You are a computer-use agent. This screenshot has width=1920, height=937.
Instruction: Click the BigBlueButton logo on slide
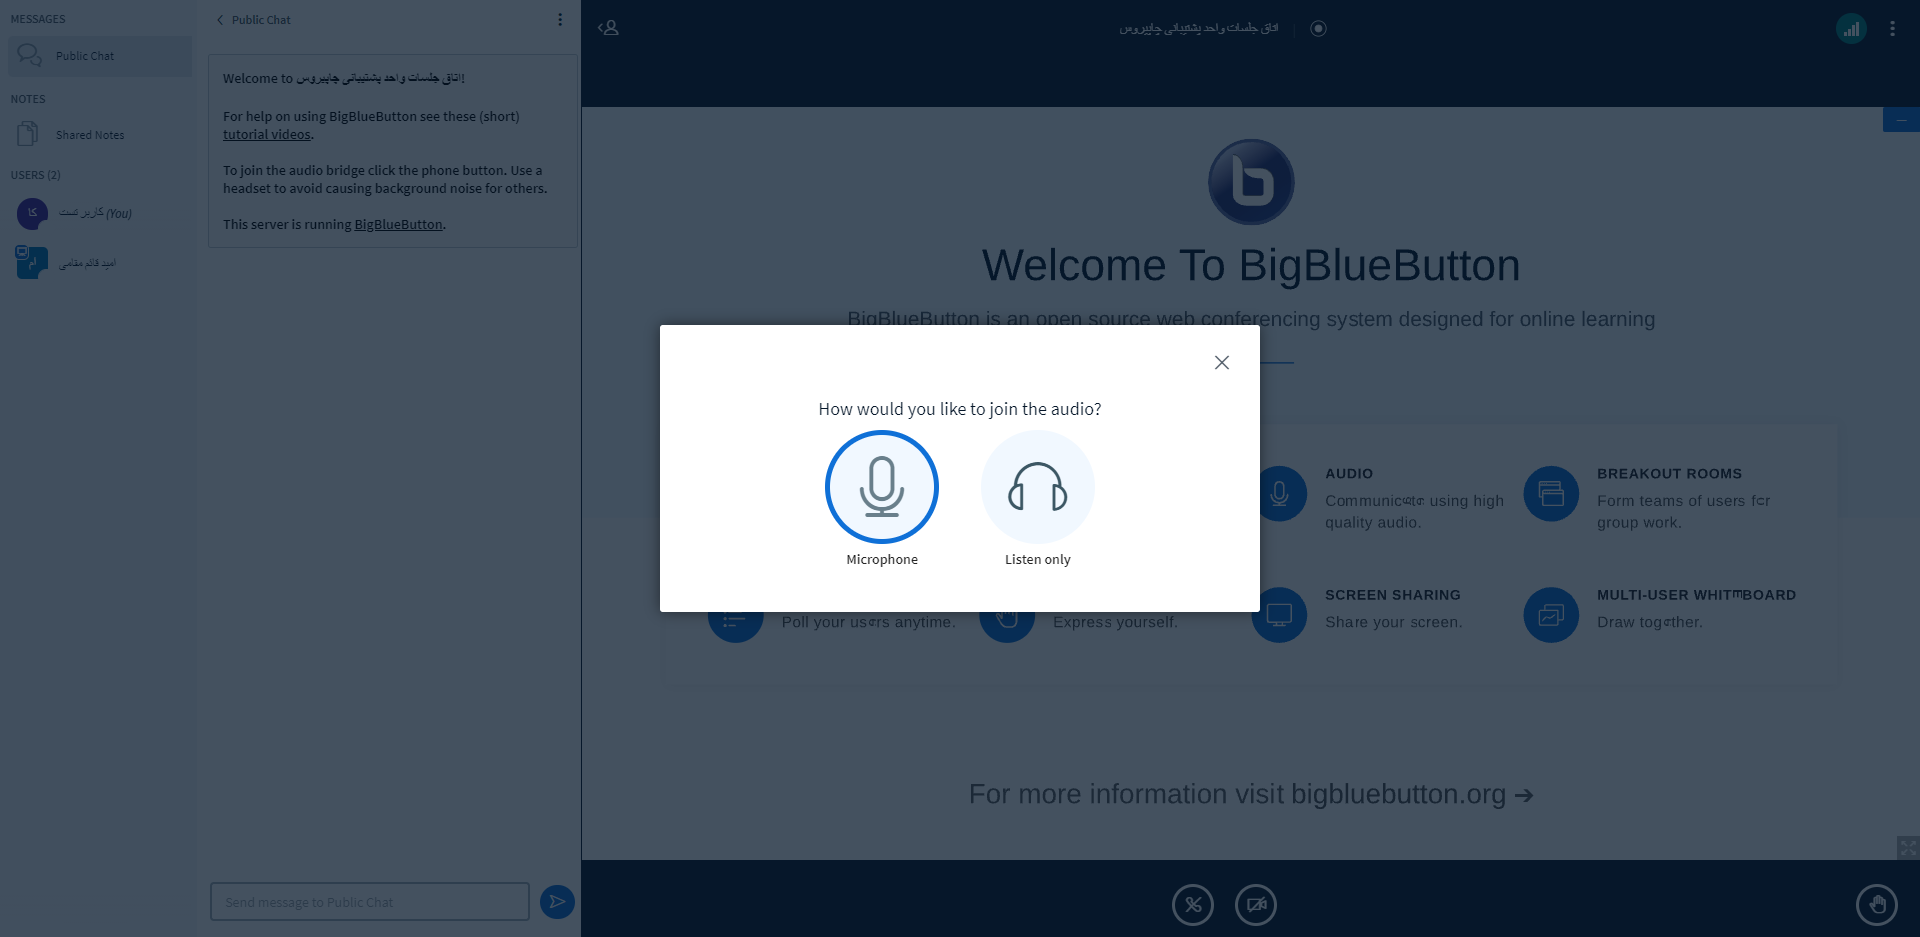[1251, 182]
